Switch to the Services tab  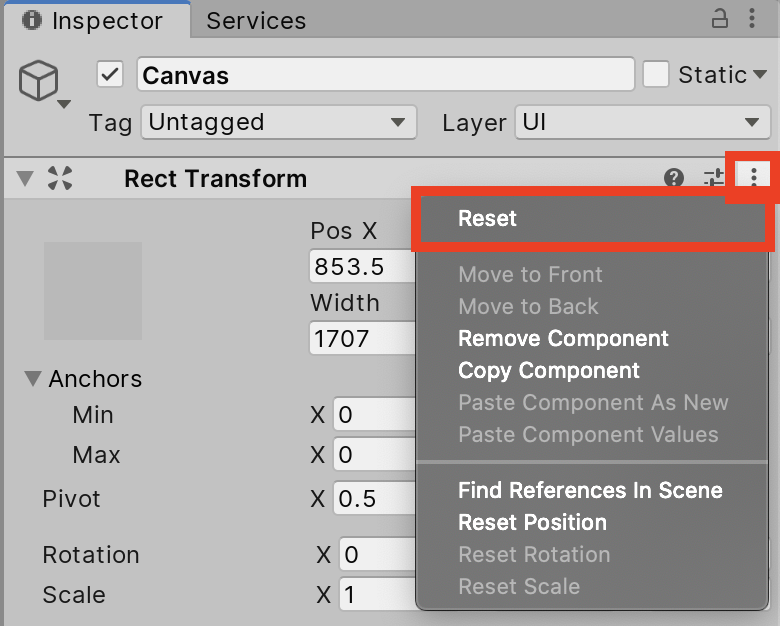[256, 20]
